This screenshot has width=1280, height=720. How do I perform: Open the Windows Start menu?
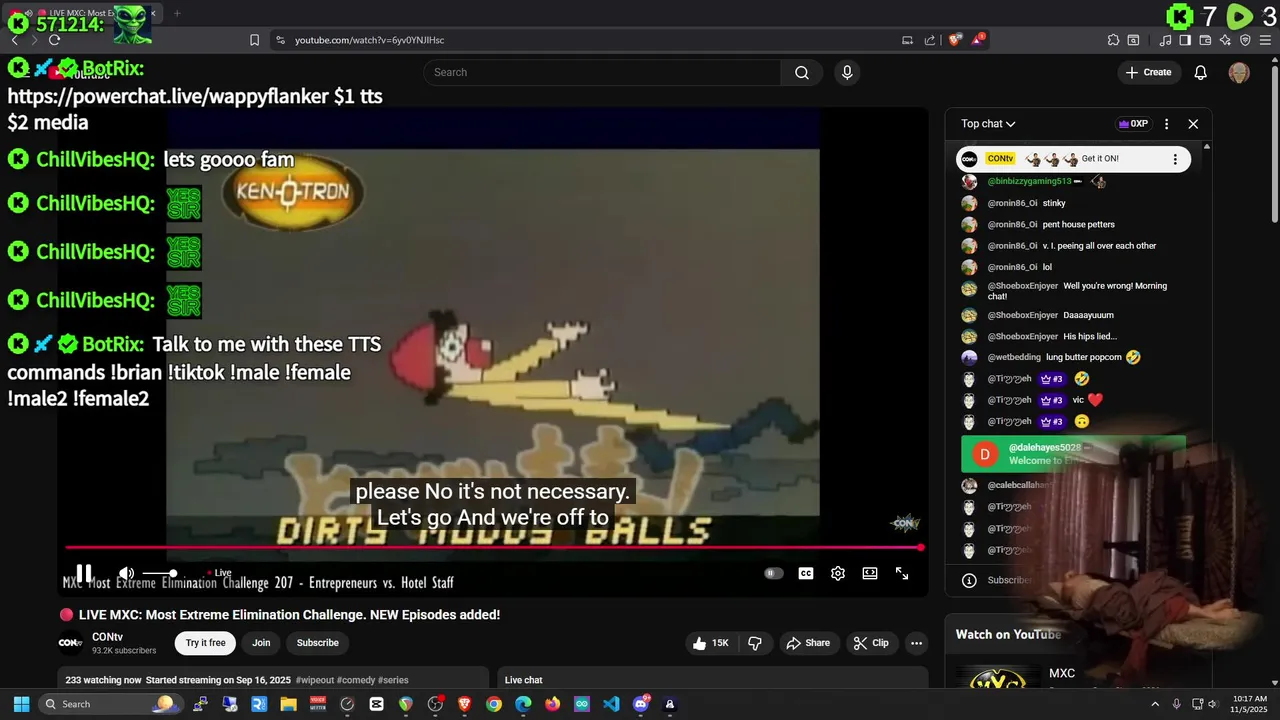pos(21,704)
